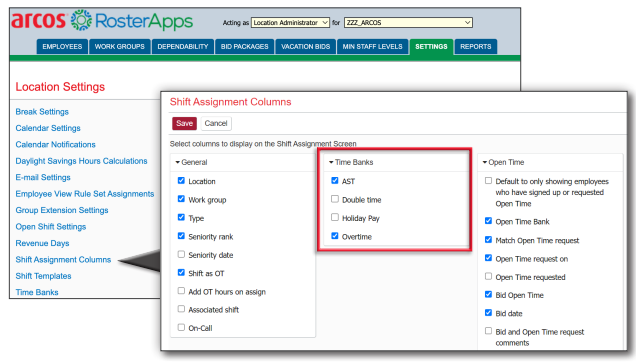Open Shift Assignment Columns link

(x=63, y=260)
